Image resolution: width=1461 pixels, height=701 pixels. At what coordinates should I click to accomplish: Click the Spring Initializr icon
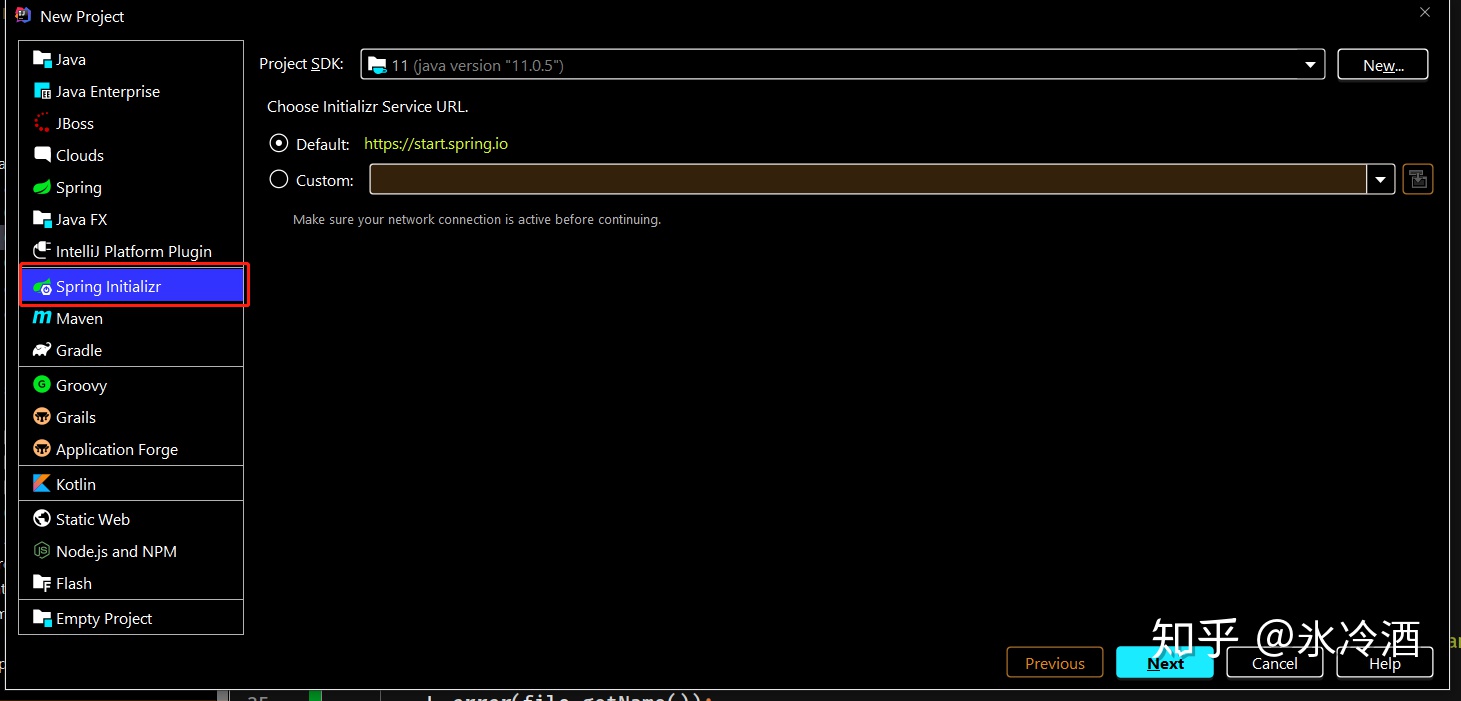42,287
